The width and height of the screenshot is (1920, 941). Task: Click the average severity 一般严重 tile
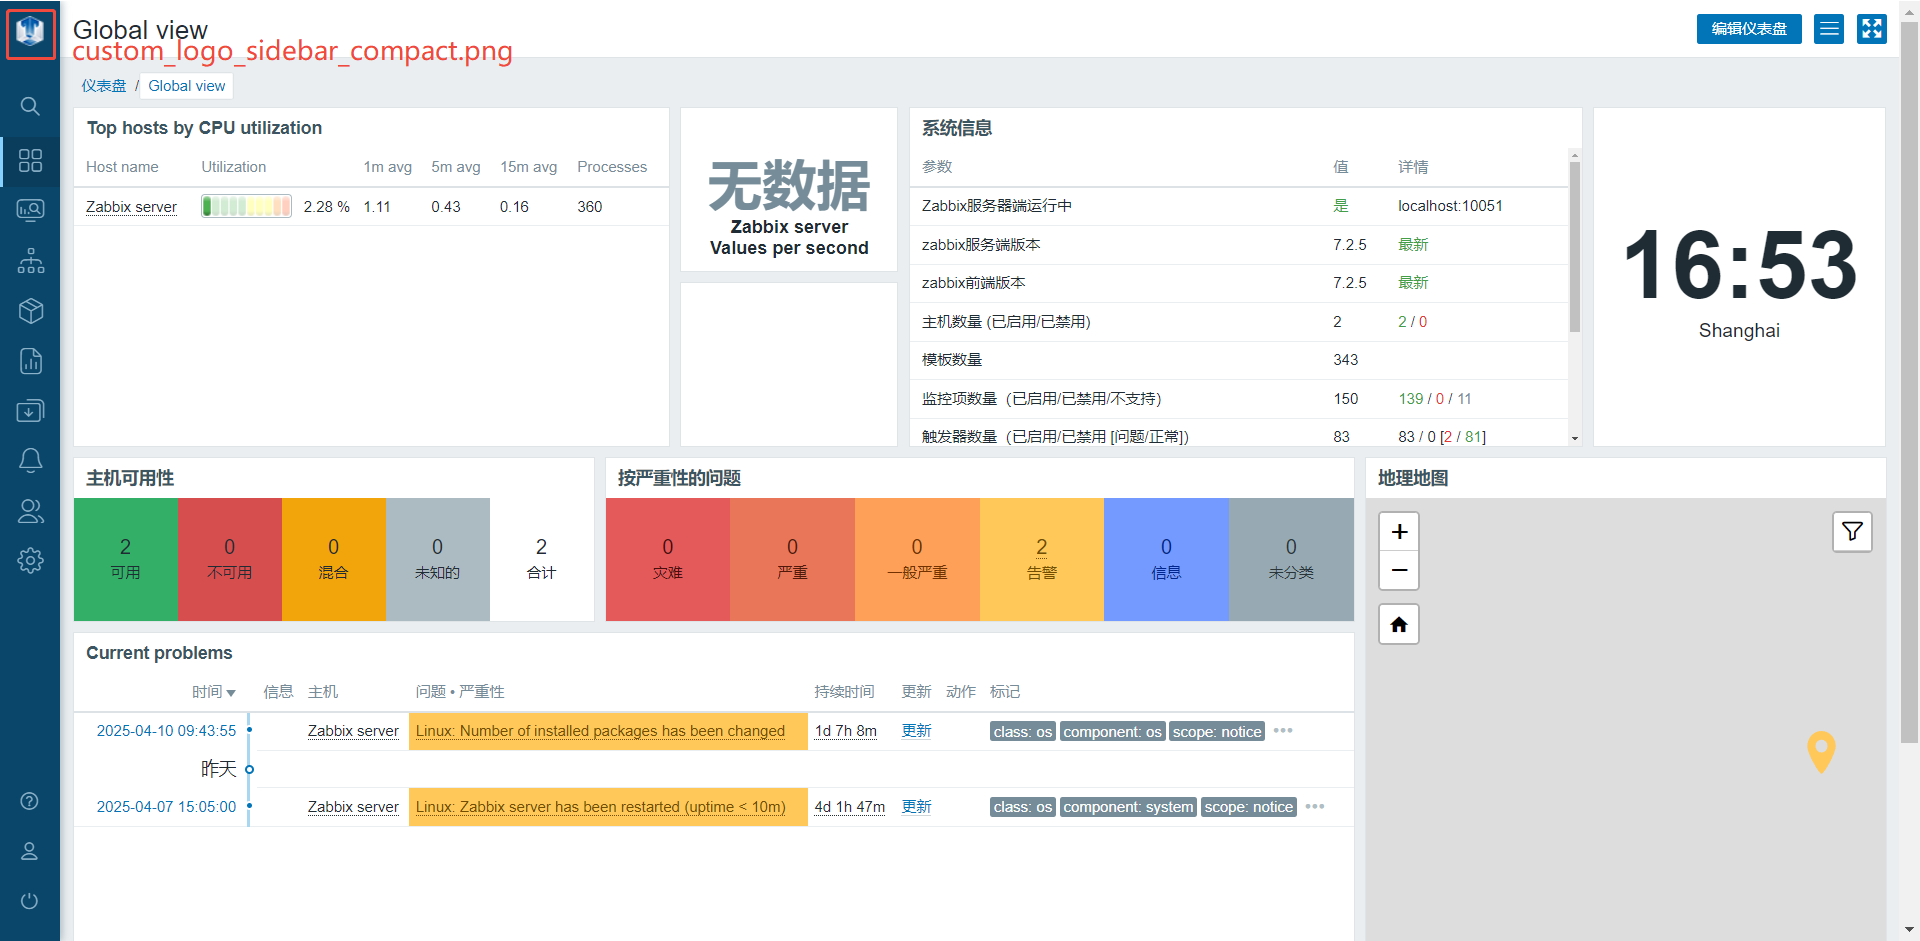coord(917,559)
